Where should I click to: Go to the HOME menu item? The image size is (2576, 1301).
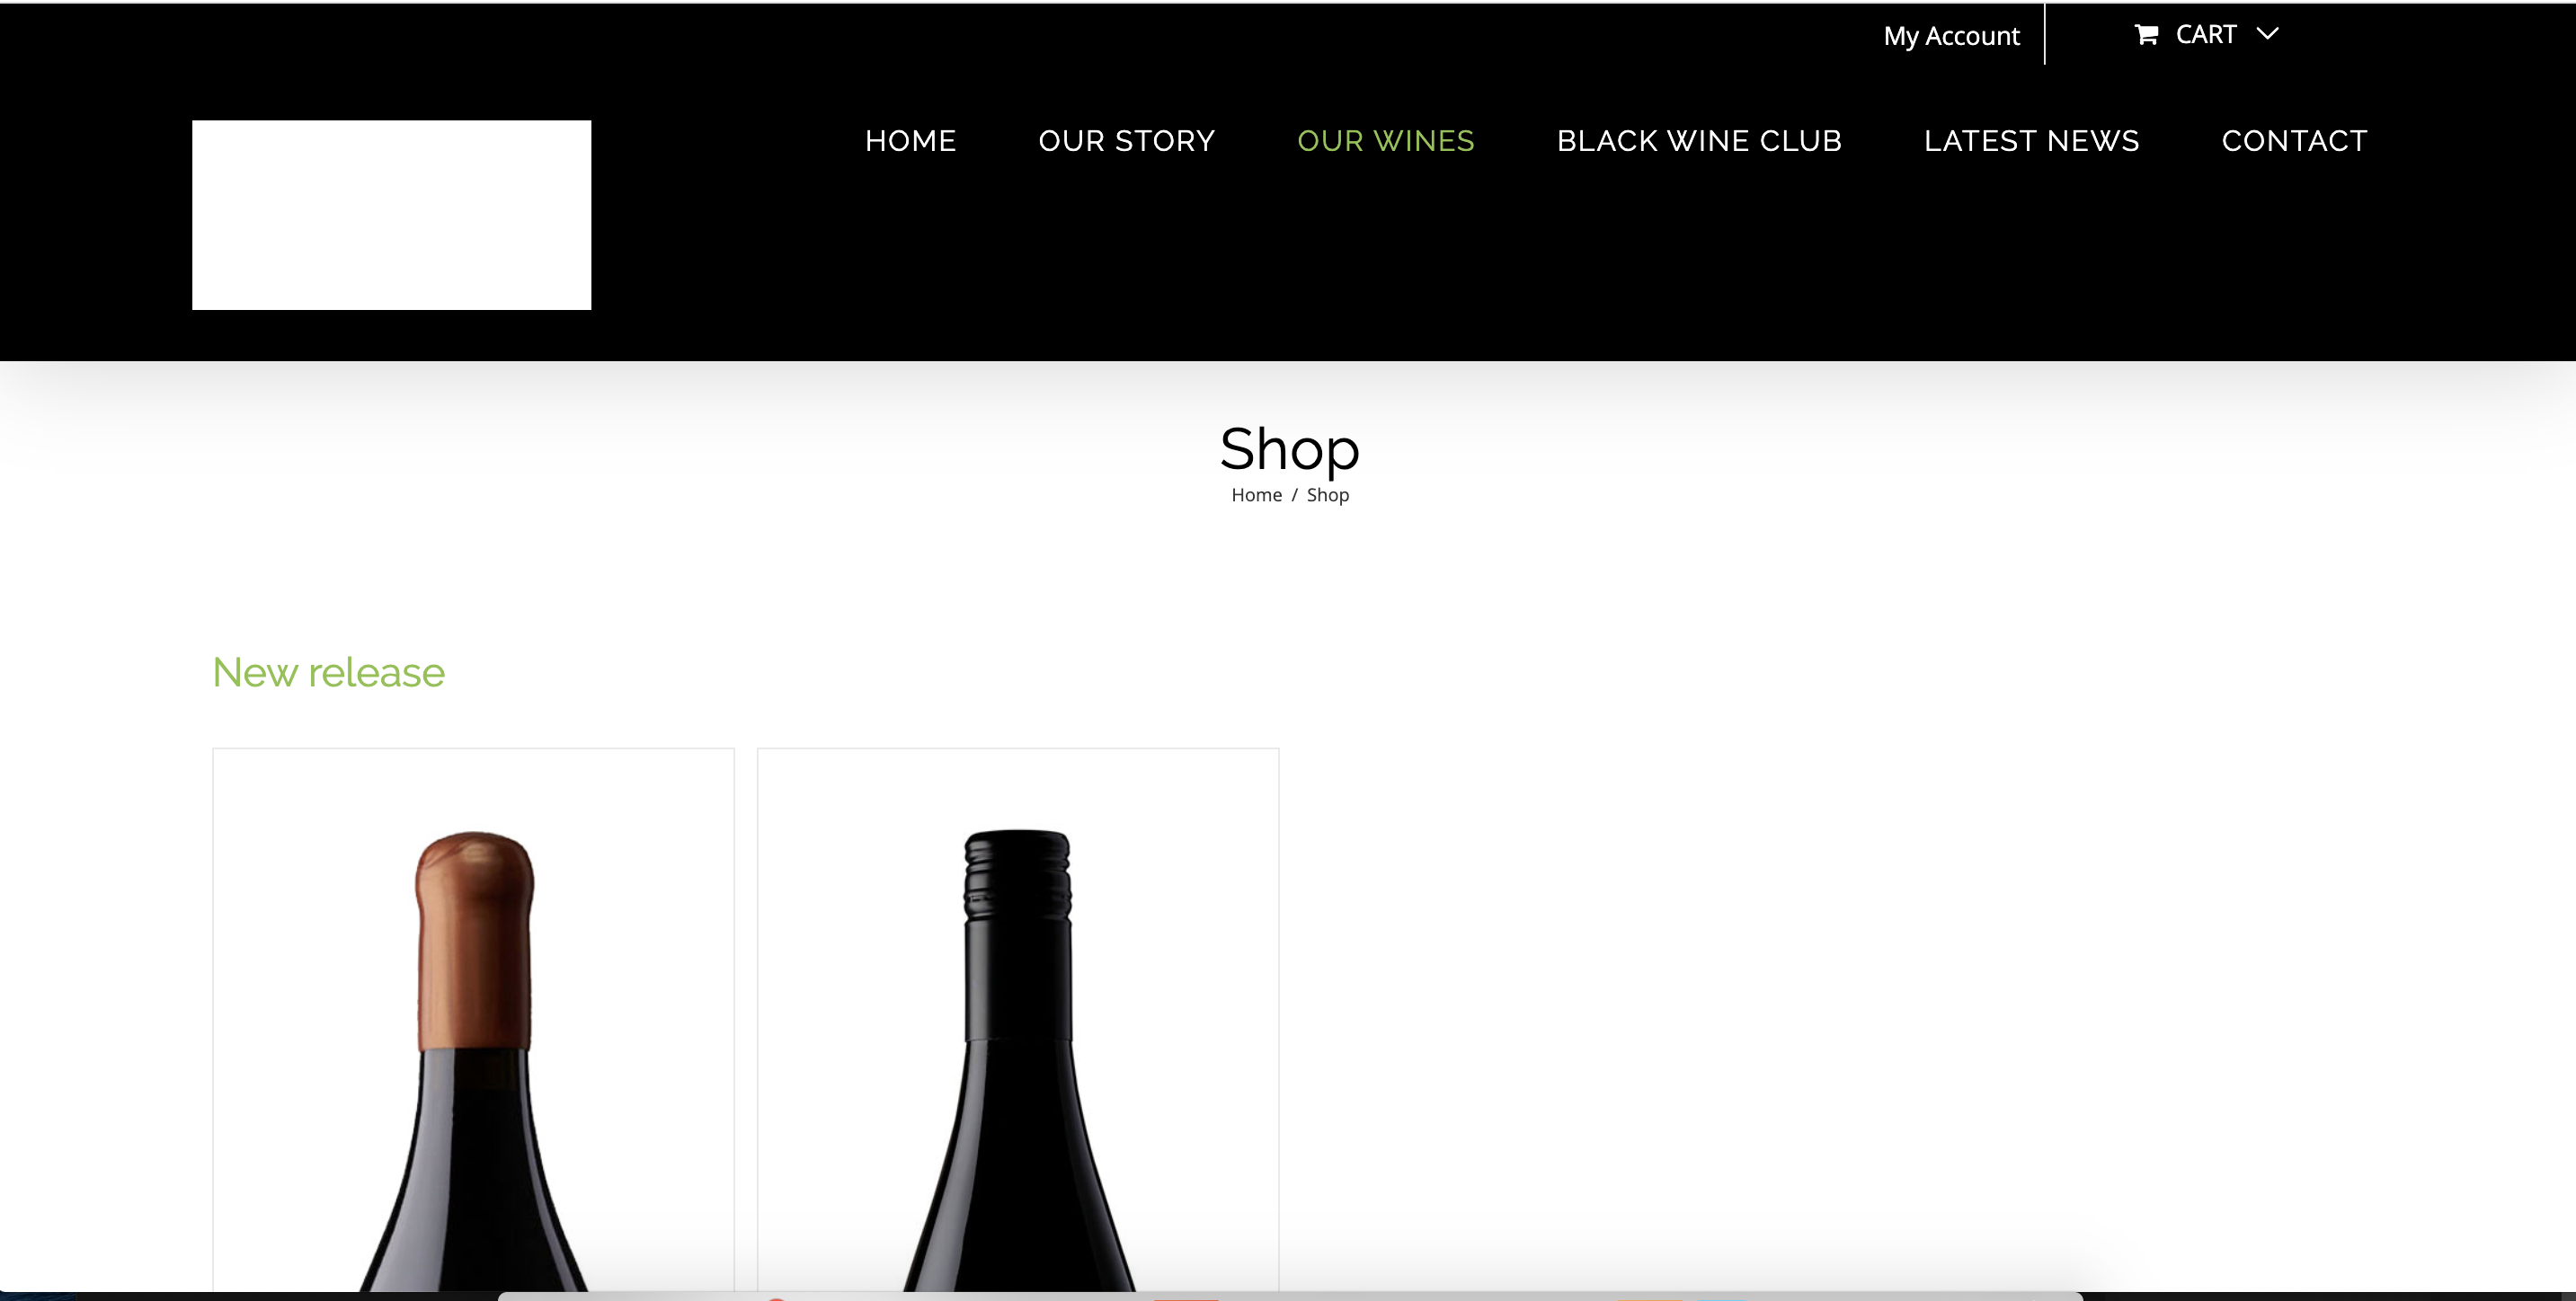[910, 141]
